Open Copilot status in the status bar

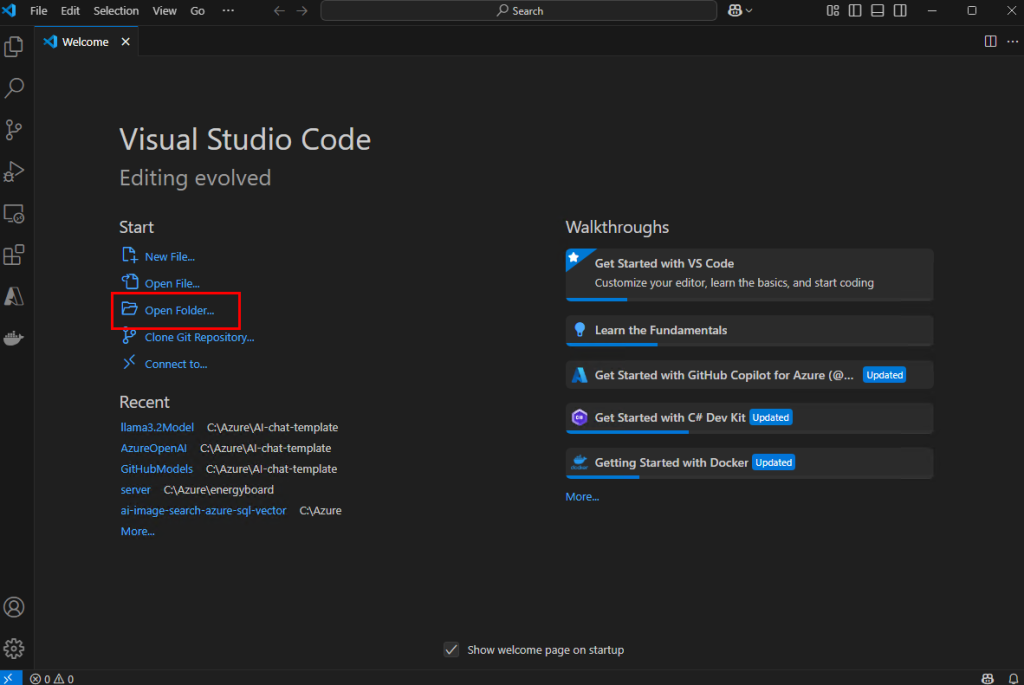tap(987, 679)
